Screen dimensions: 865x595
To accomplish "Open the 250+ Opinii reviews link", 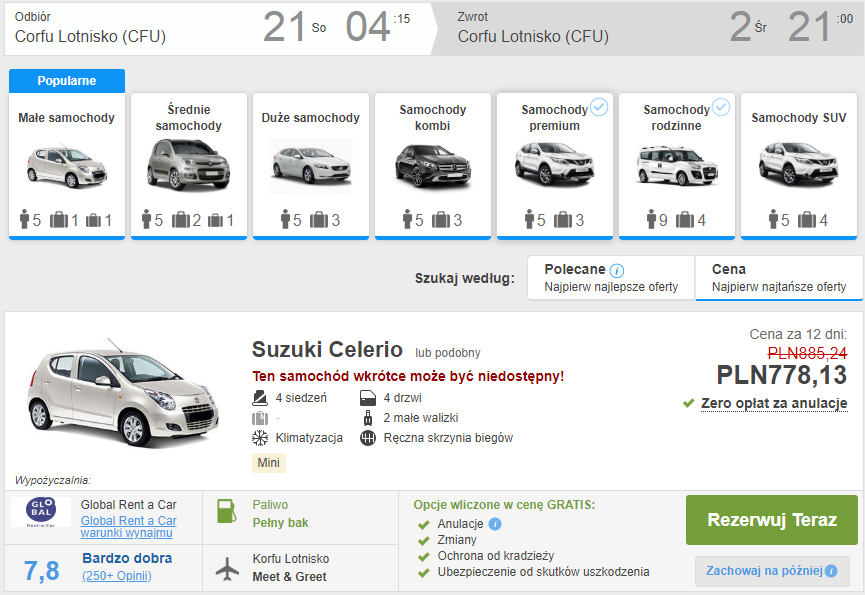I will pos(116,576).
